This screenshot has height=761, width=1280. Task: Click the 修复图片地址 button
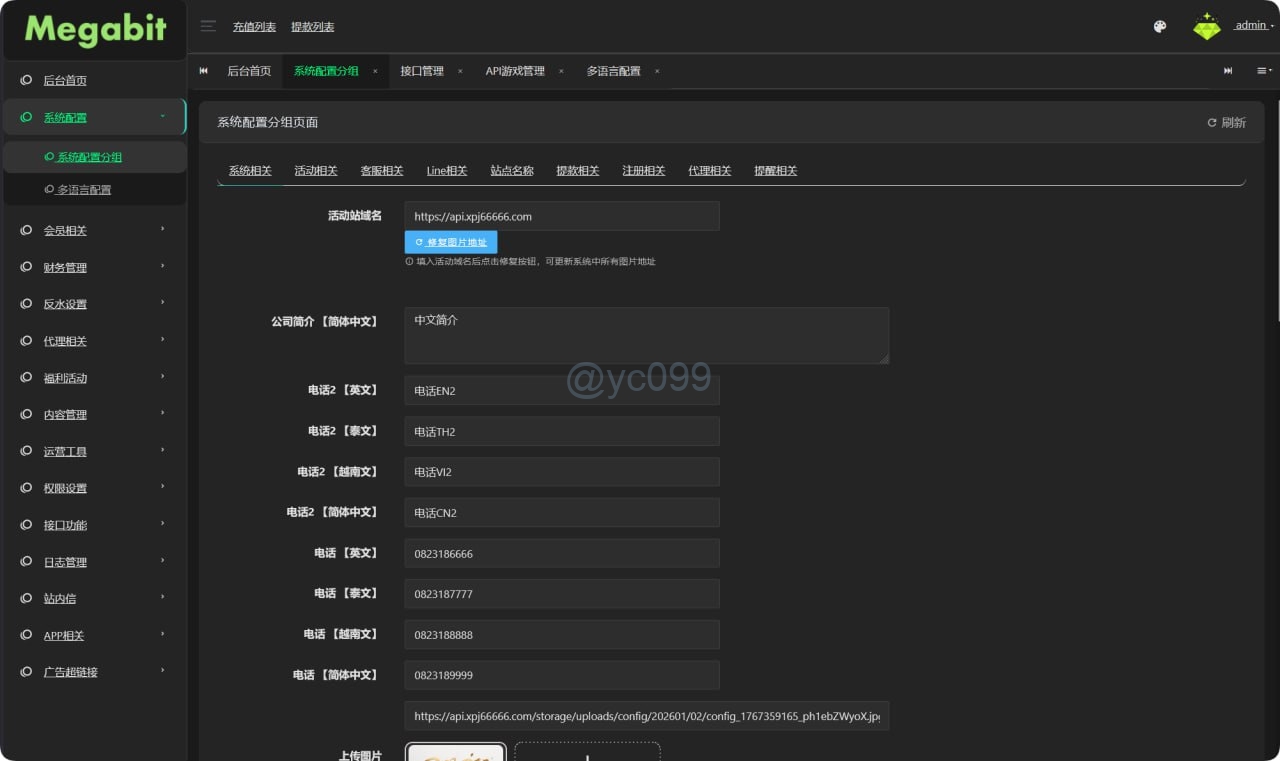[451, 242]
